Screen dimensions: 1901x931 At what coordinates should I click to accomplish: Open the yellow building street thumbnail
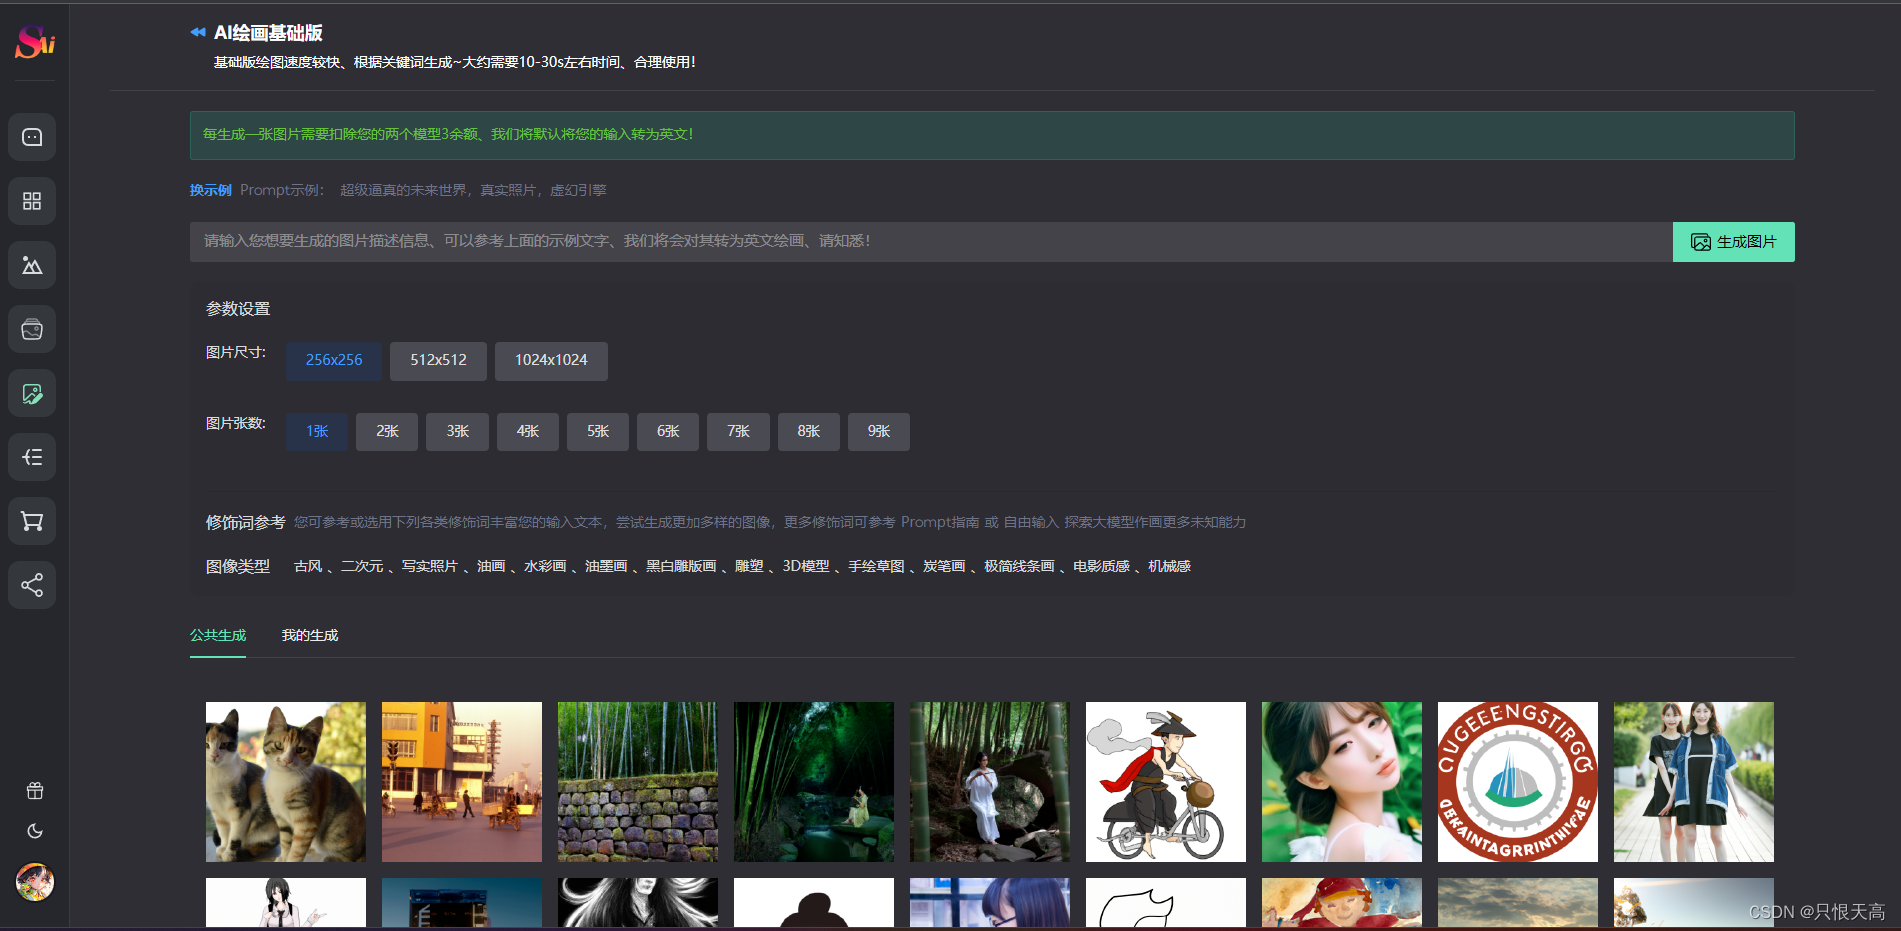(462, 782)
